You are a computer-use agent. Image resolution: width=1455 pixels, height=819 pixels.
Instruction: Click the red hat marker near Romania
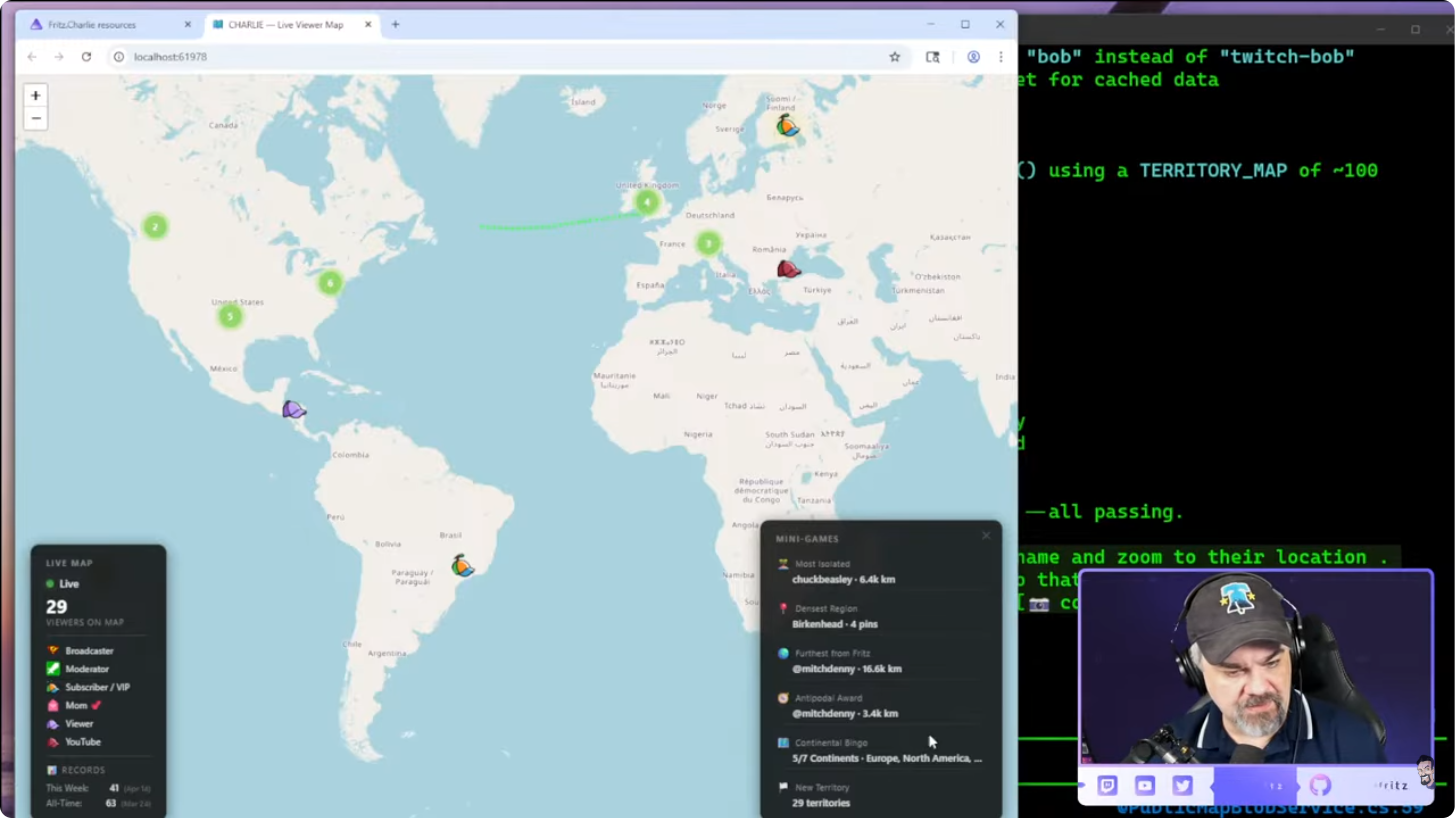point(788,269)
